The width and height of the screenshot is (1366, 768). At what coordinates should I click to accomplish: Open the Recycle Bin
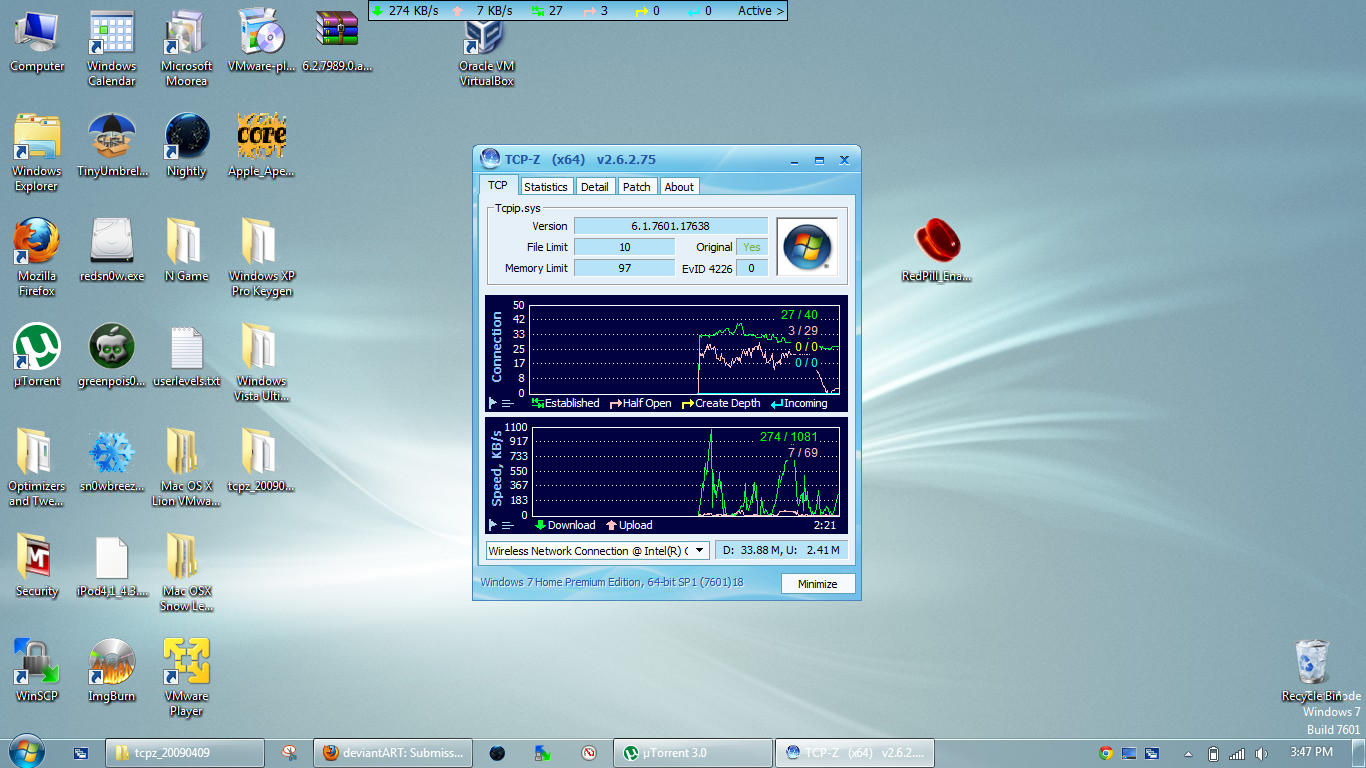[1312, 671]
